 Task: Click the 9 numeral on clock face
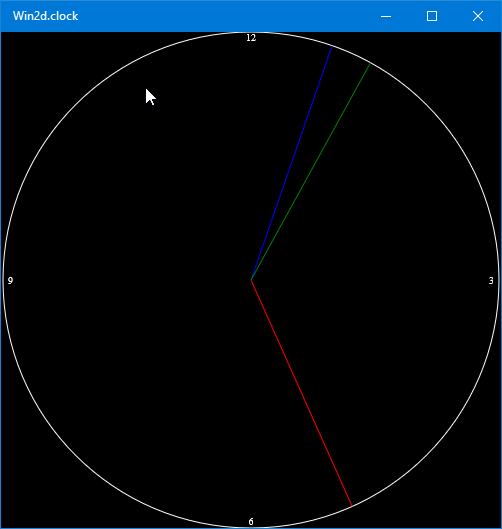click(10, 281)
